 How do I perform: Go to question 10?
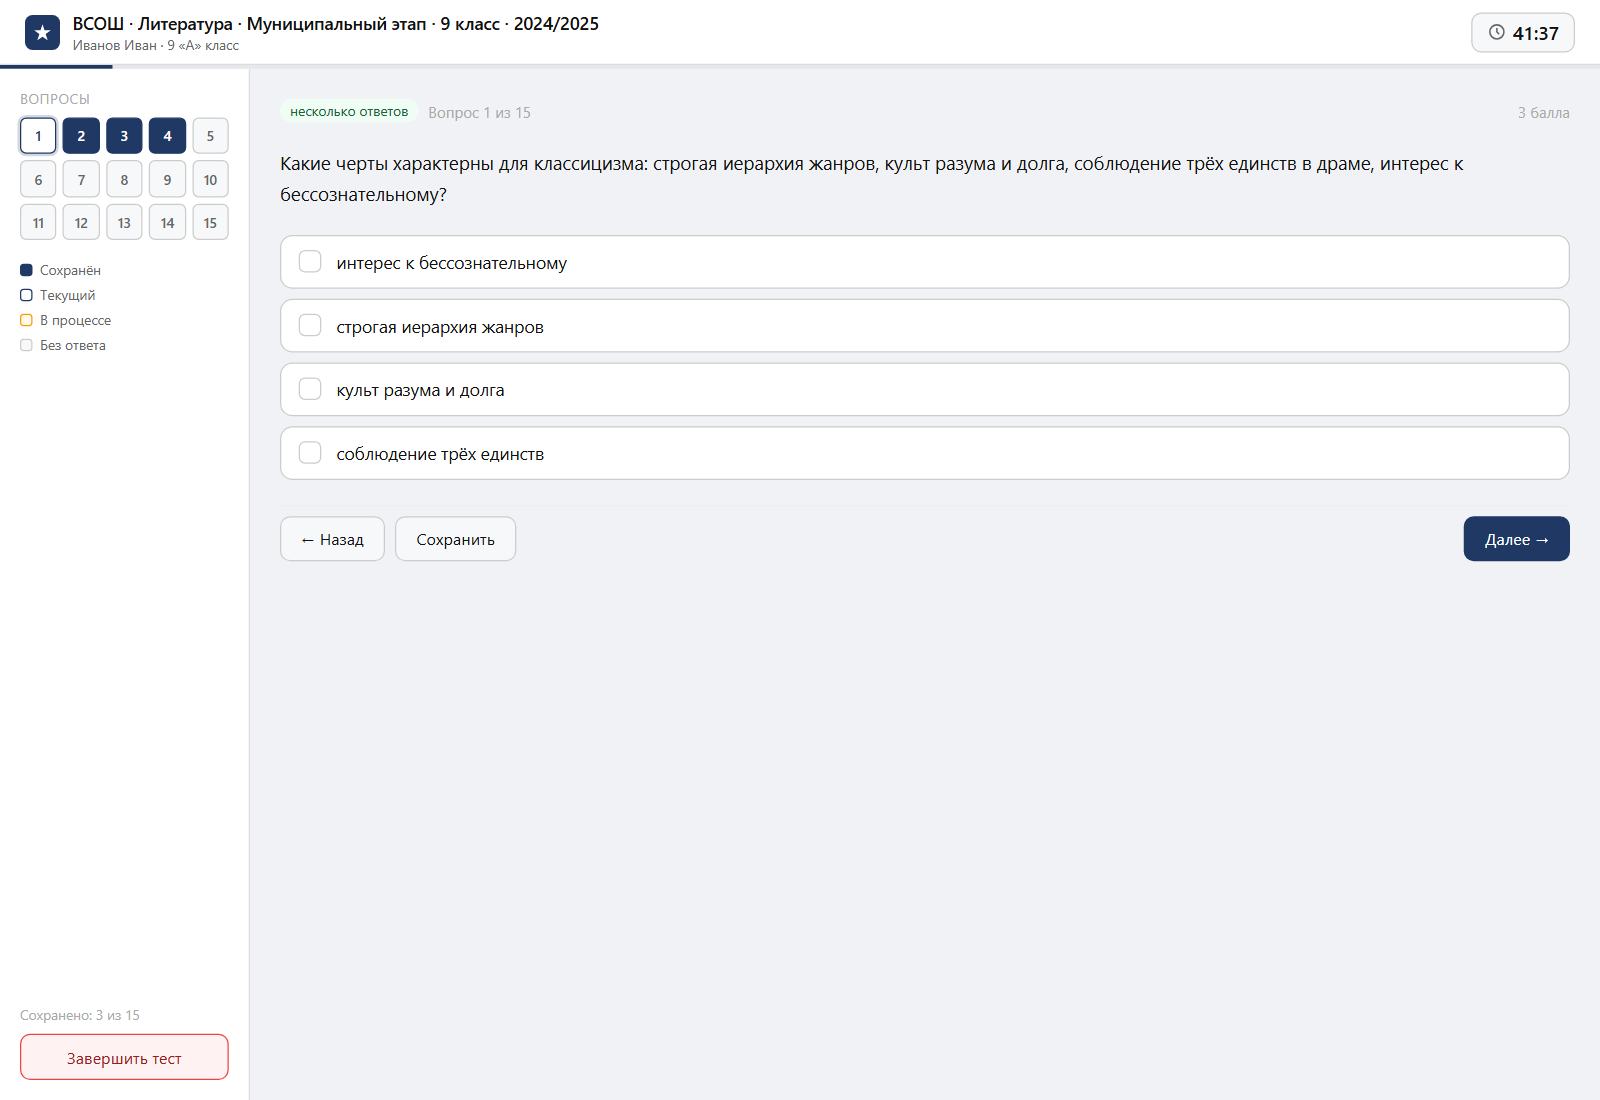point(210,179)
